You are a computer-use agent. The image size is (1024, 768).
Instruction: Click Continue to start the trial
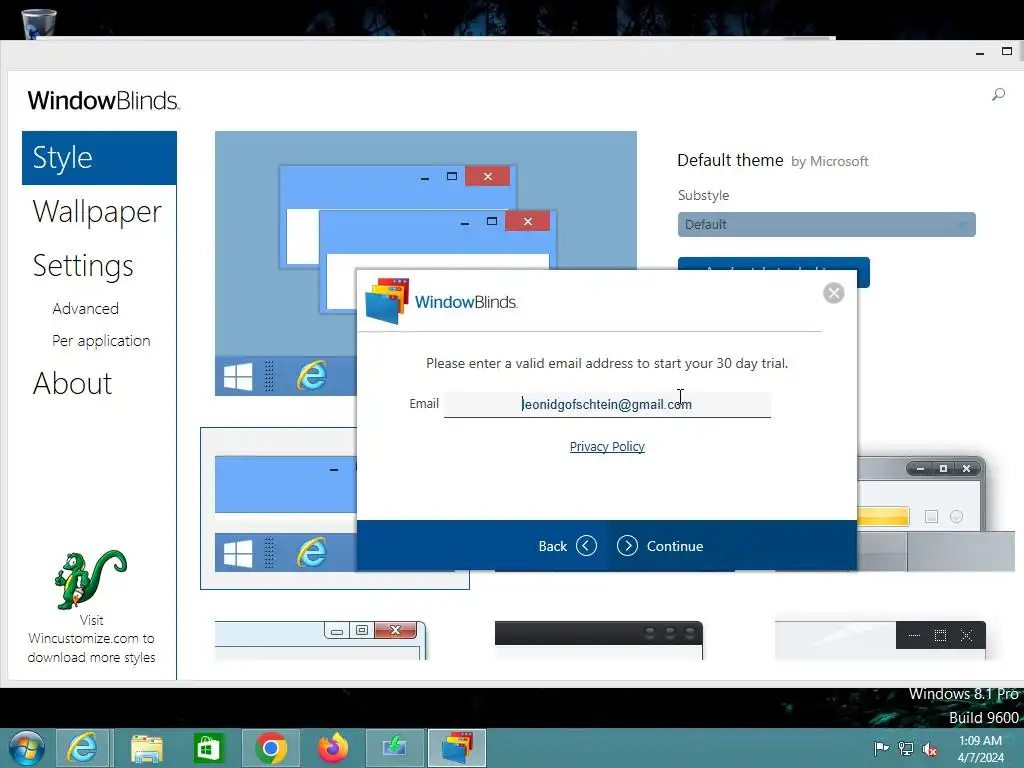coord(660,546)
